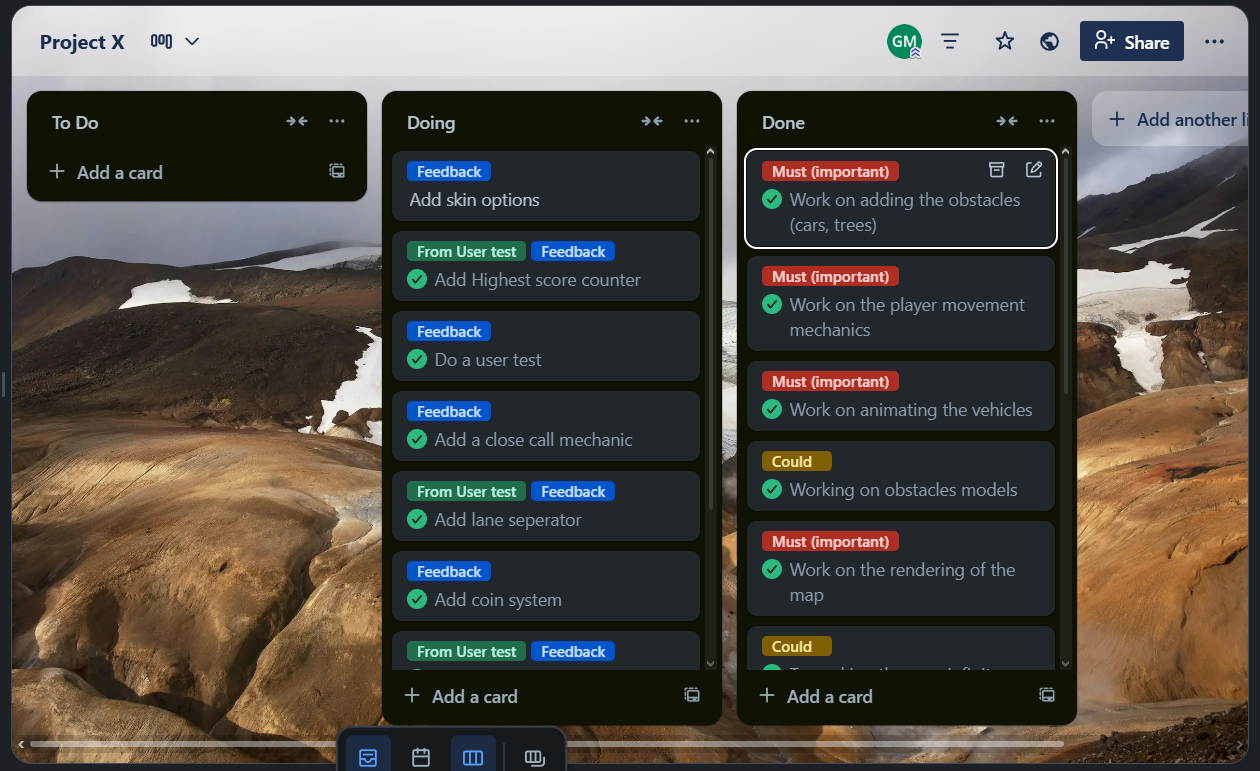1260x771 pixels.
Task: Uncheck 'Do a user test' card
Action: click(x=417, y=360)
